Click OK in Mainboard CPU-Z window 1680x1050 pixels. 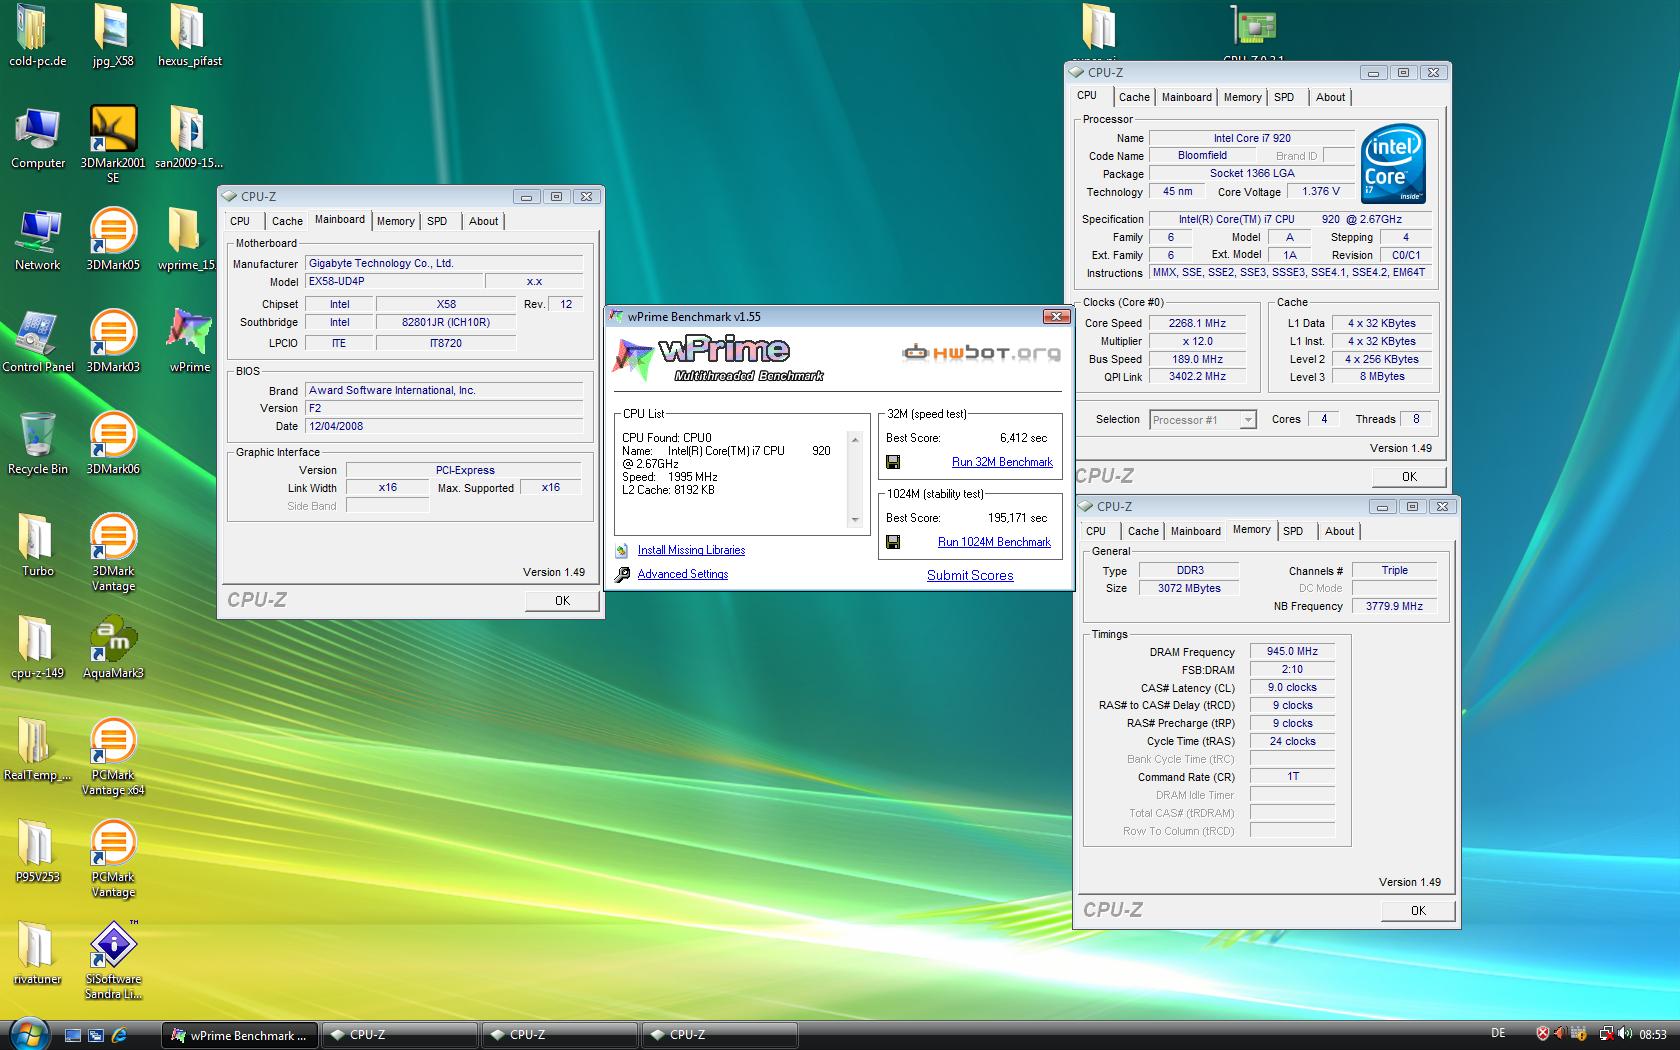[x=562, y=600]
